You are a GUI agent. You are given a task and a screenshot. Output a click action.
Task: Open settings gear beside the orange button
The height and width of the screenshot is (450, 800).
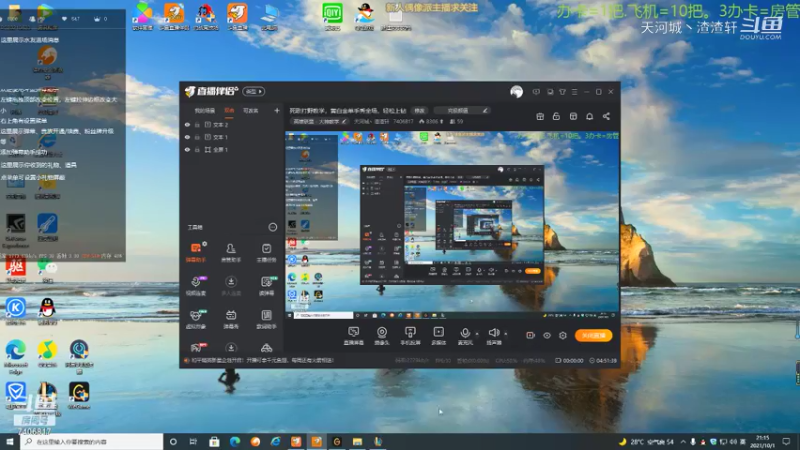[x=563, y=335]
